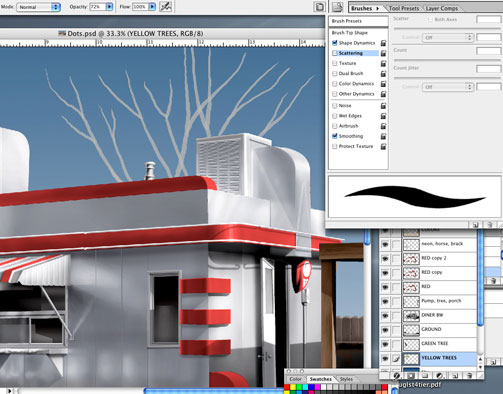Viewport: 503px width, 394px height.
Task: Select the neon, horse, brack layer
Action: [439, 244]
